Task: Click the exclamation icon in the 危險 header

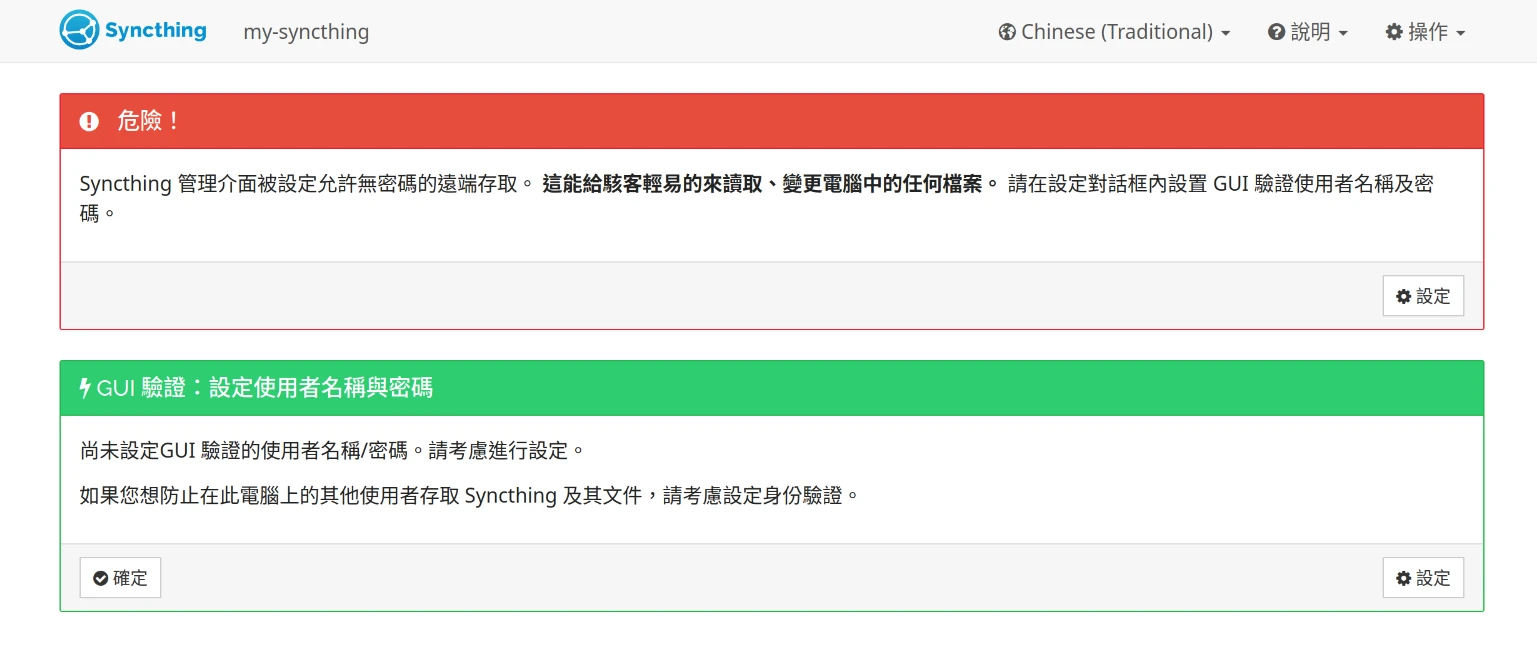Action: click(x=90, y=121)
